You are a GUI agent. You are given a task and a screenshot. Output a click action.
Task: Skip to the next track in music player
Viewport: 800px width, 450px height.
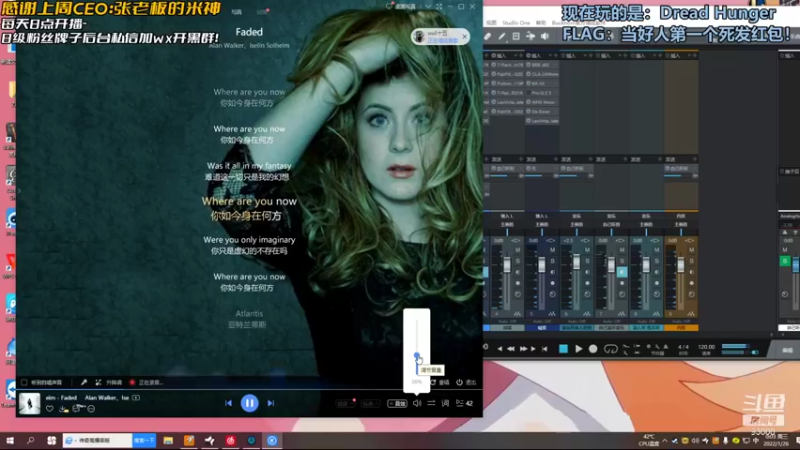click(271, 403)
